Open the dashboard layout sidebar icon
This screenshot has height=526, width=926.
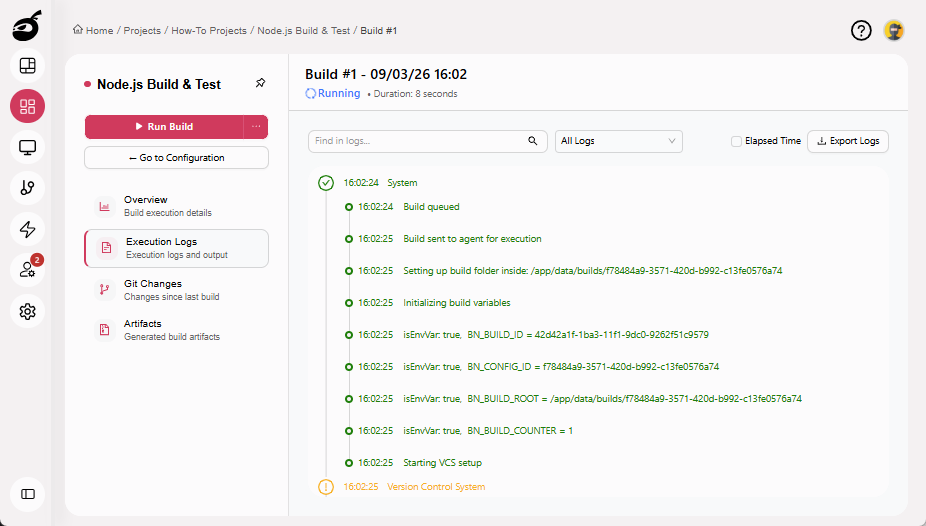click(x=27, y=66)
